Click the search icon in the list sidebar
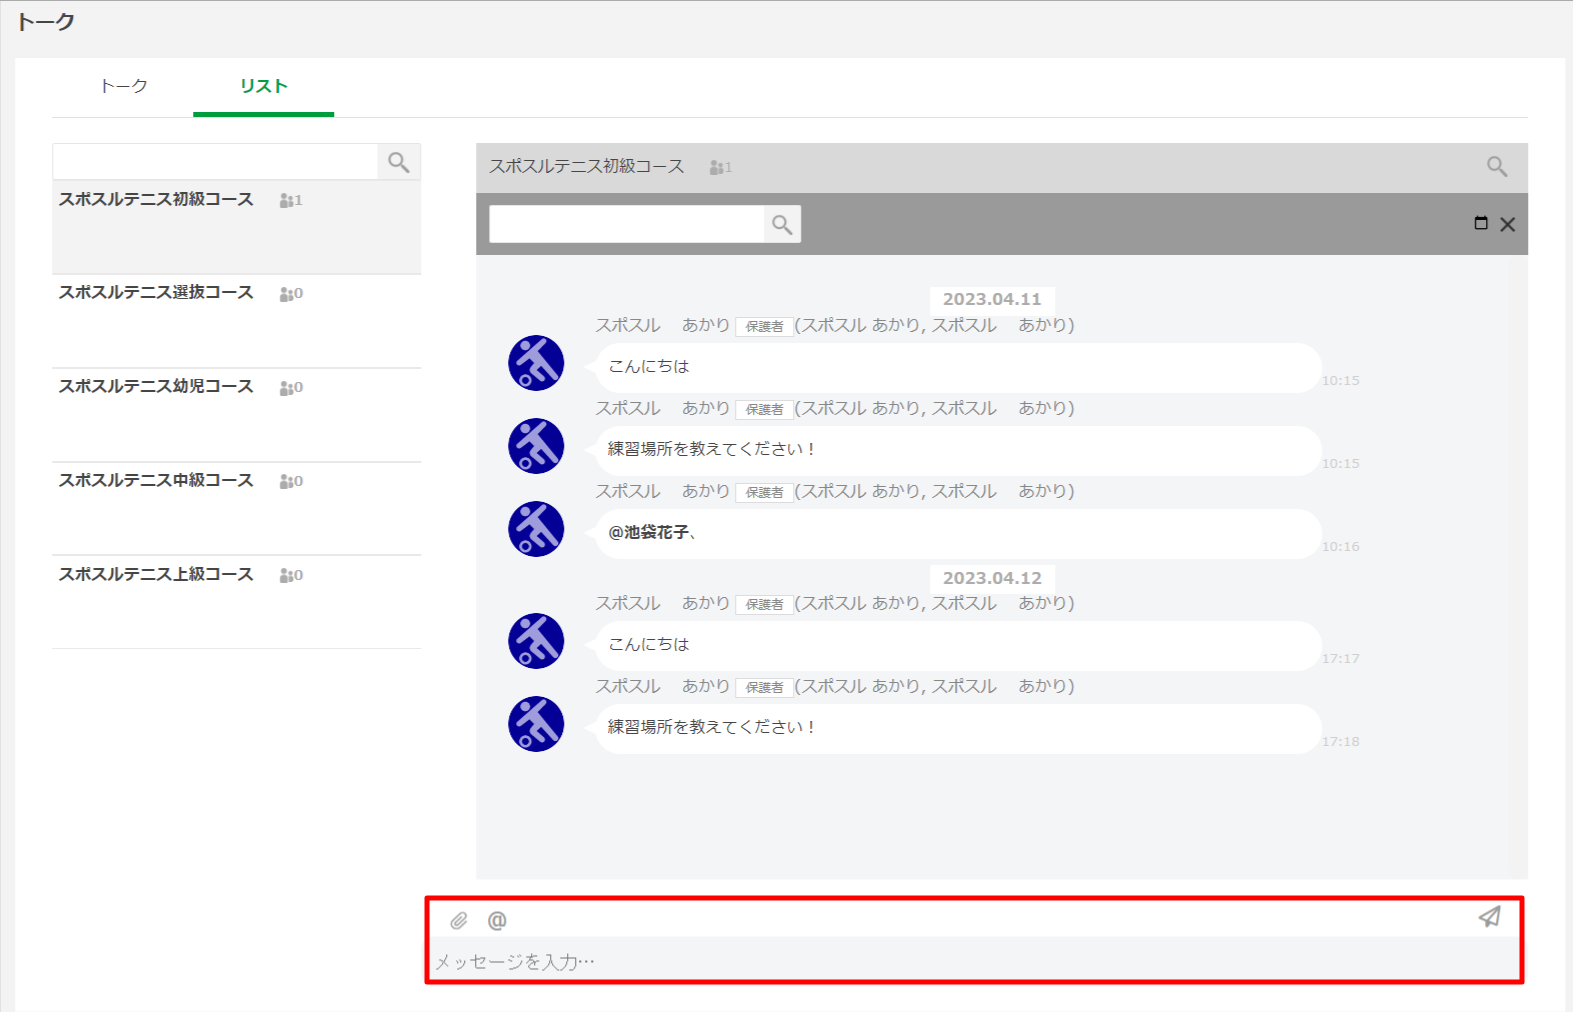Viewport: 1573px width, 1012px height. pos(399,162)
